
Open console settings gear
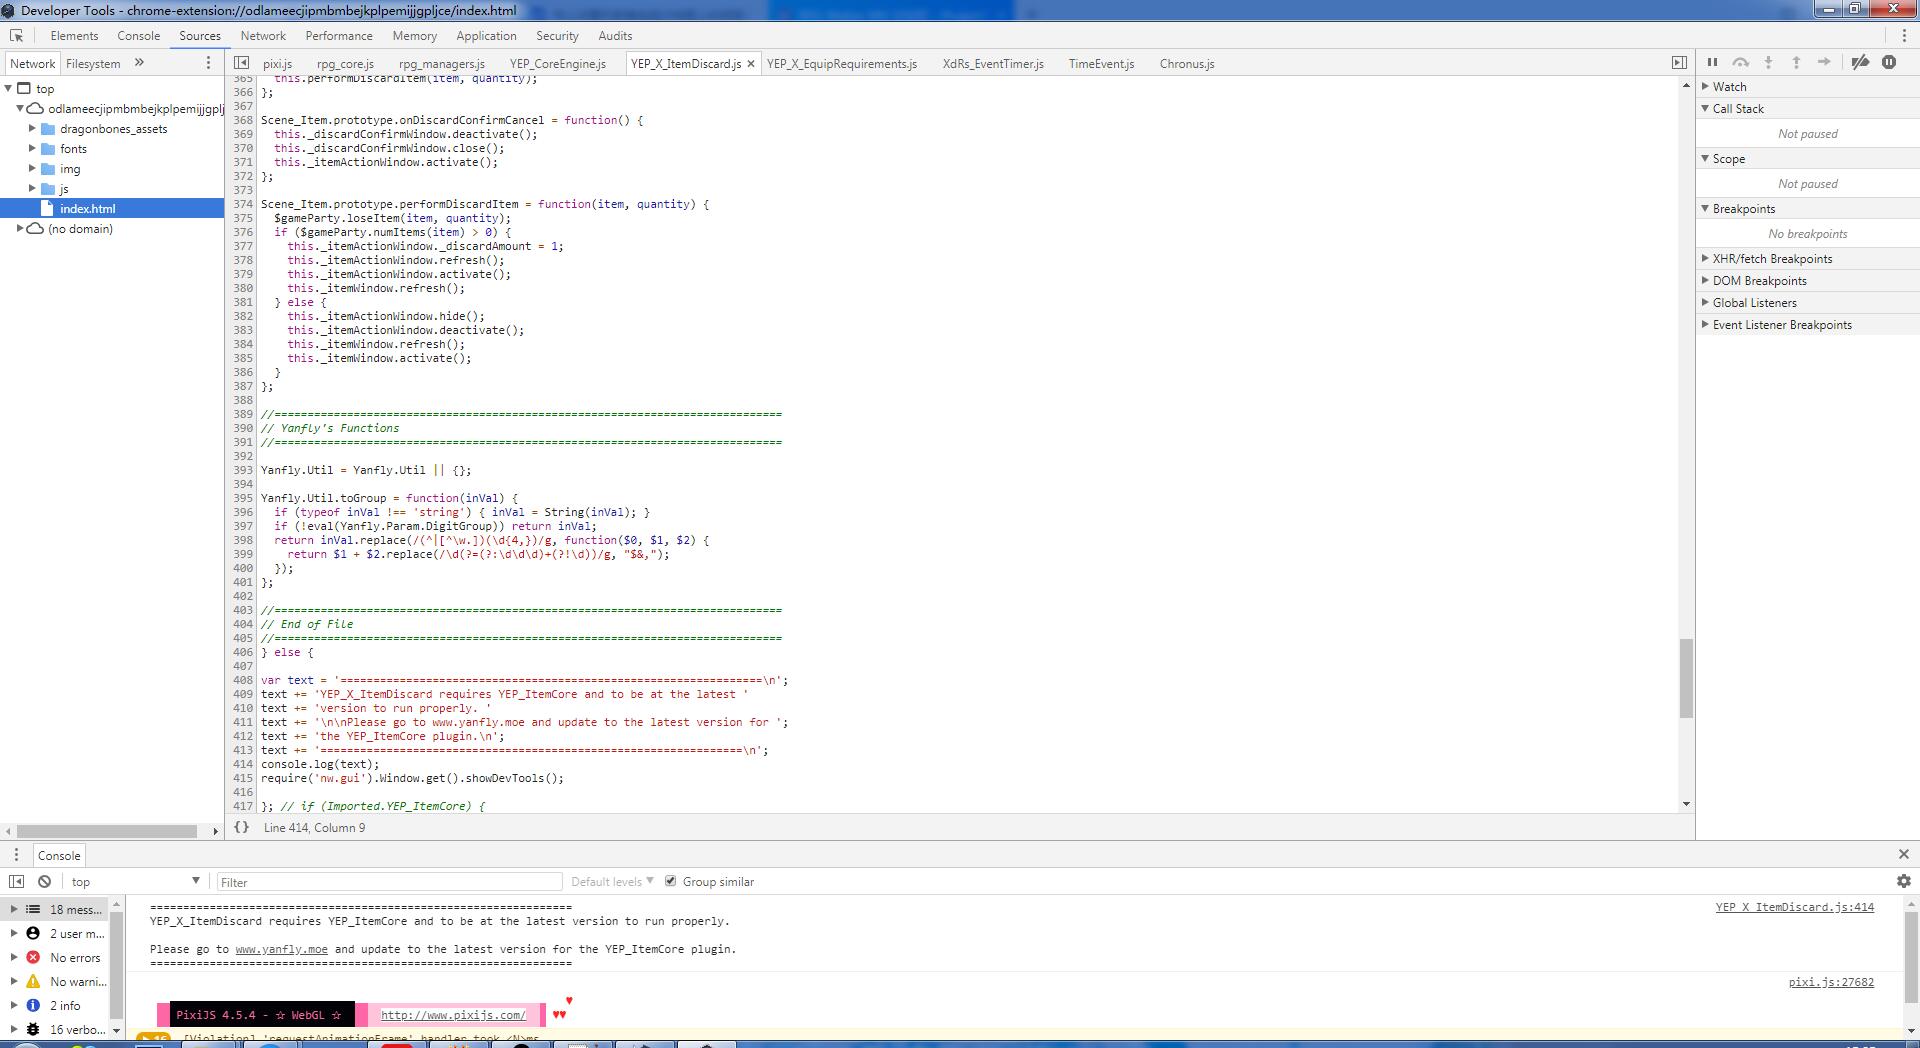coord(1904,881)
